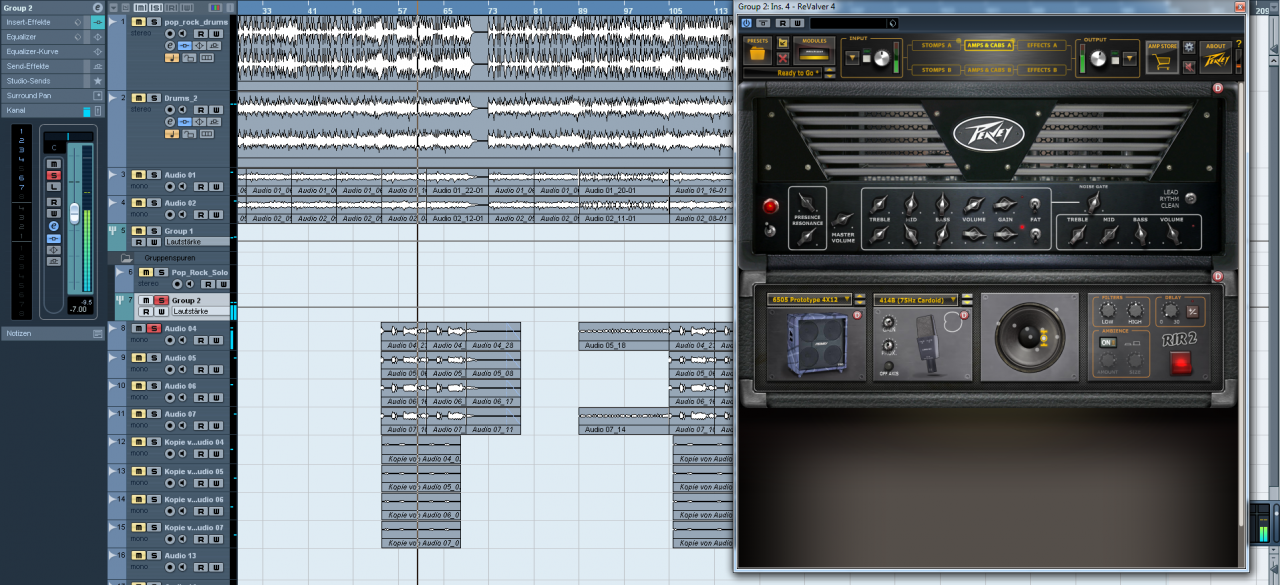
Task: Mute the pop_rock_drums track
Action: point(140,21)
